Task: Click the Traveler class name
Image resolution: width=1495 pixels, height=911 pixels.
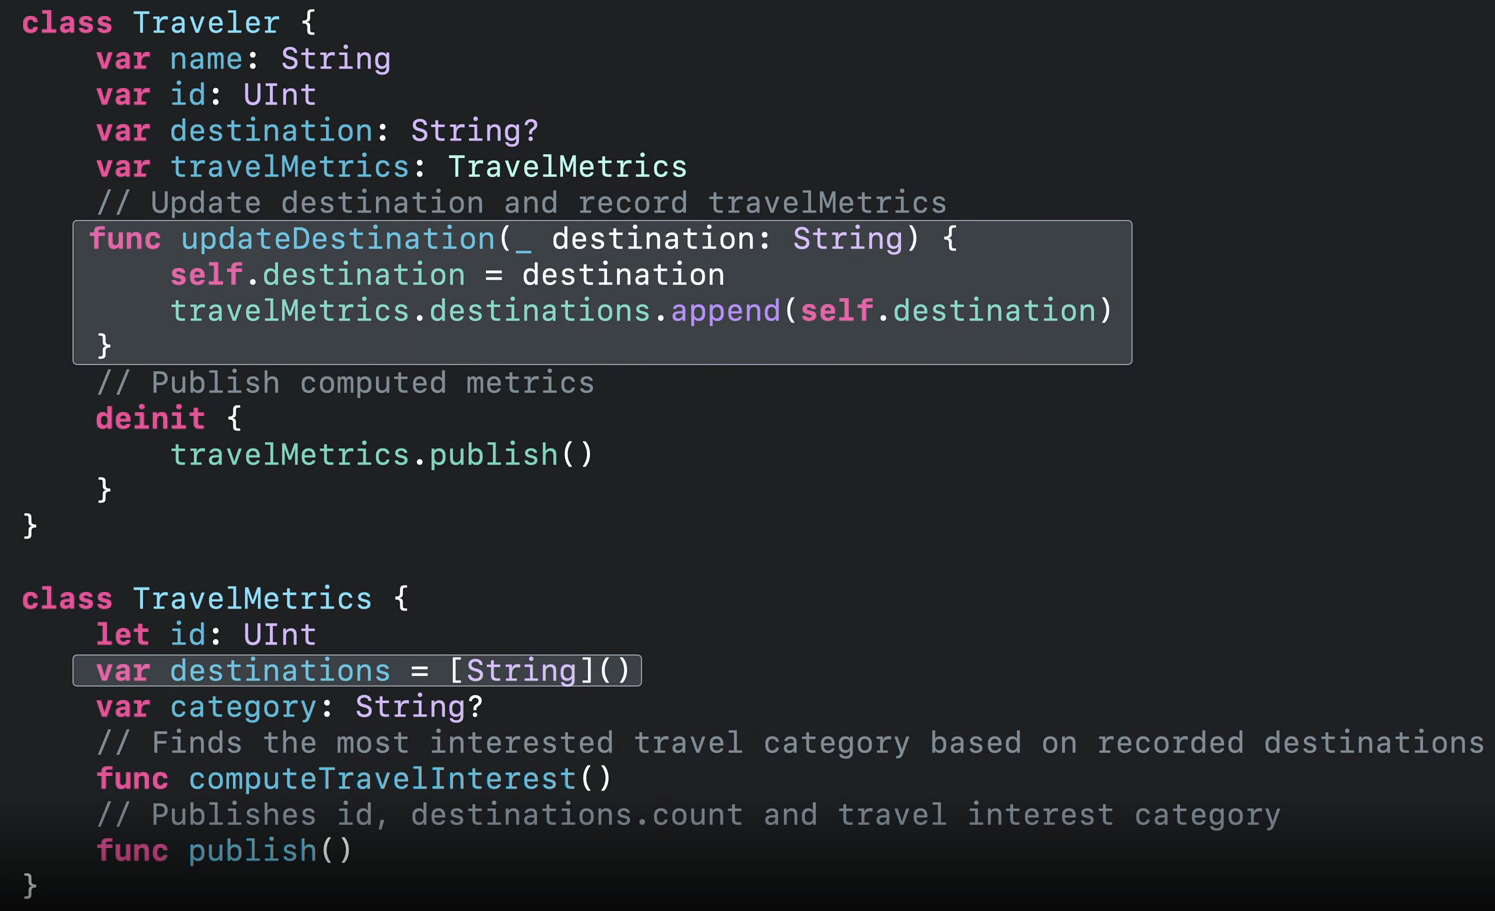Action: 207,22
